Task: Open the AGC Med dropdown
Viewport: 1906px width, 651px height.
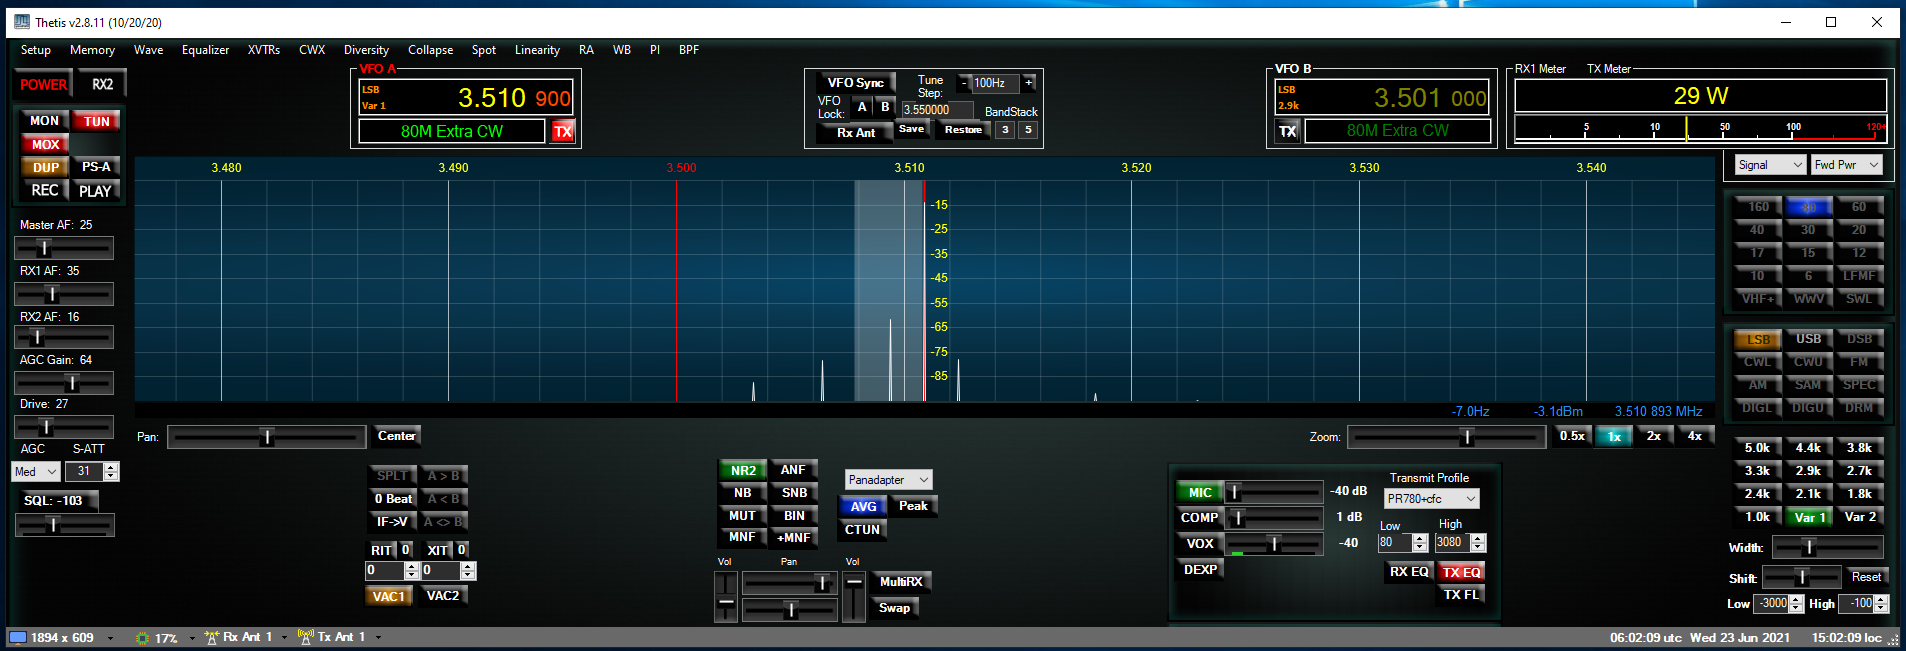Action: coord(36,472)
